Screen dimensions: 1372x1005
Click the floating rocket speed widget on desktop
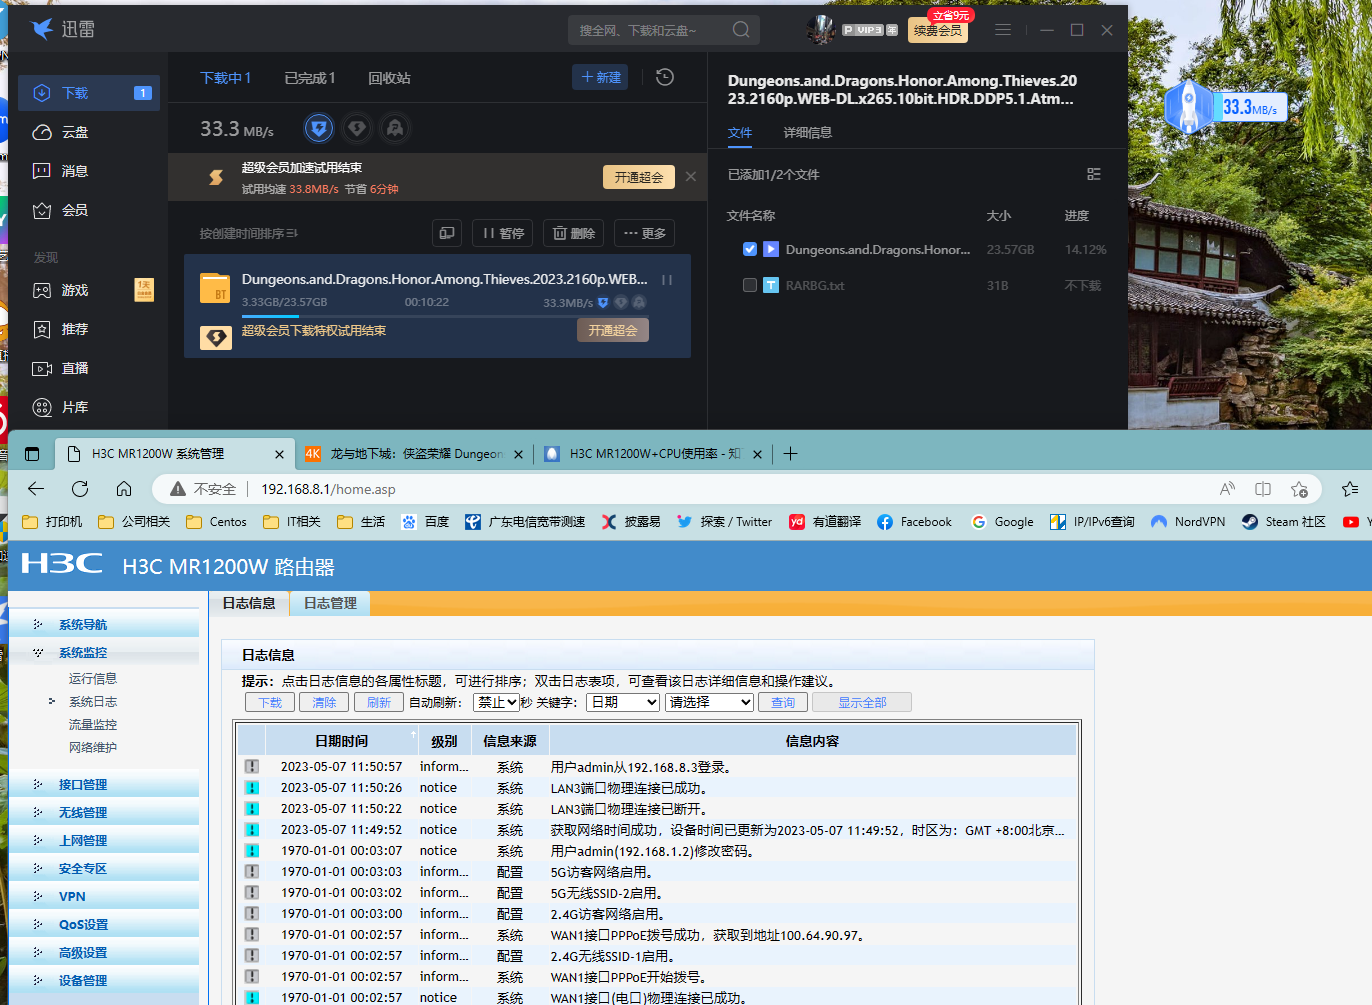[1225, 107]
